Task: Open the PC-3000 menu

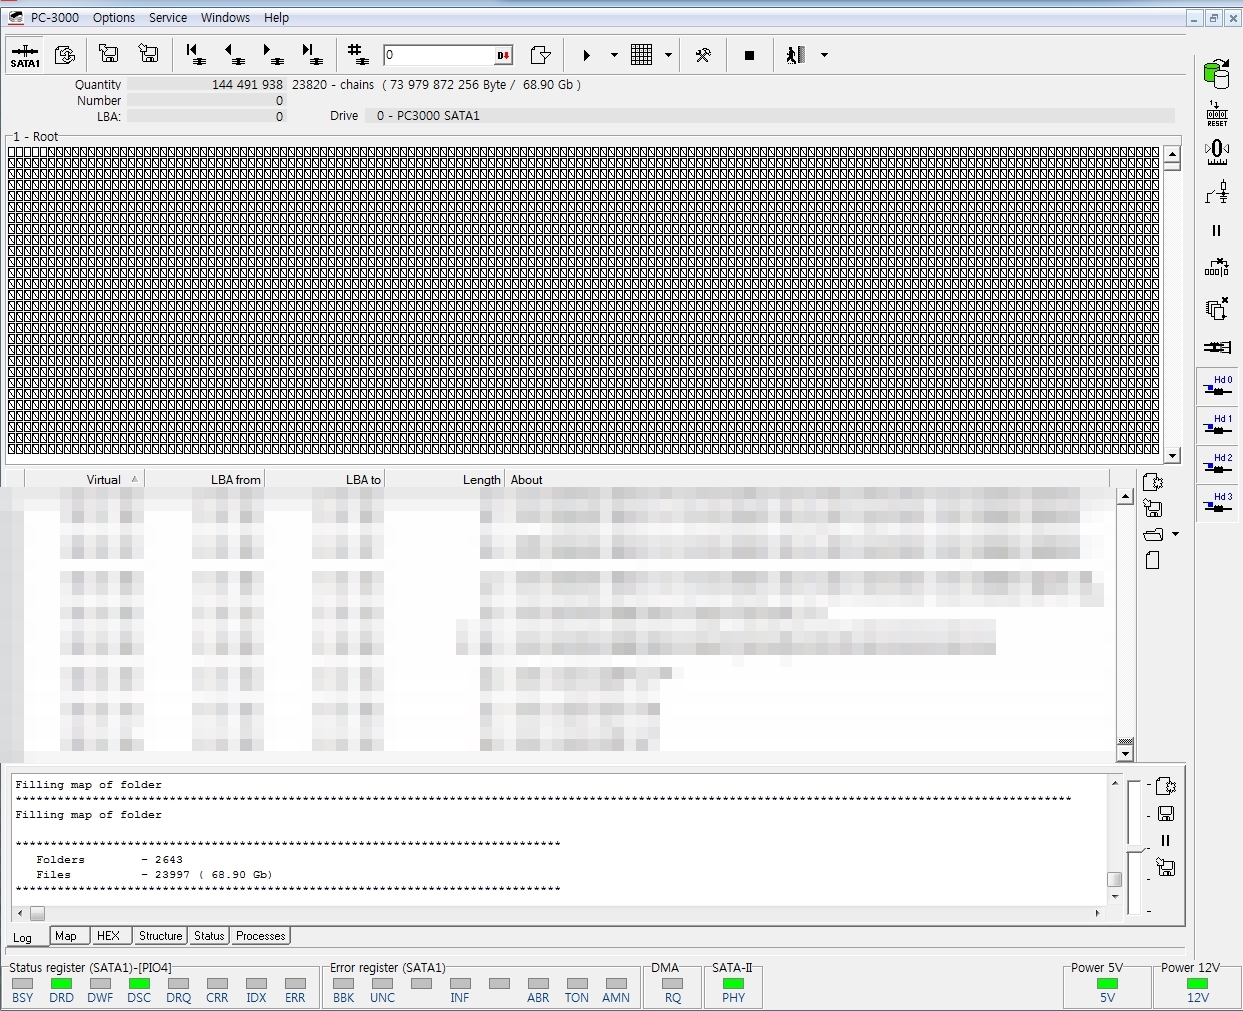Action: pyautogui.click(x=54, y=18)
